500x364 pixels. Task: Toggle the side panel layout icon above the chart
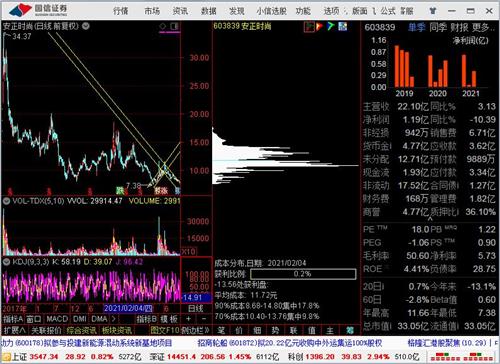(174, 26)
